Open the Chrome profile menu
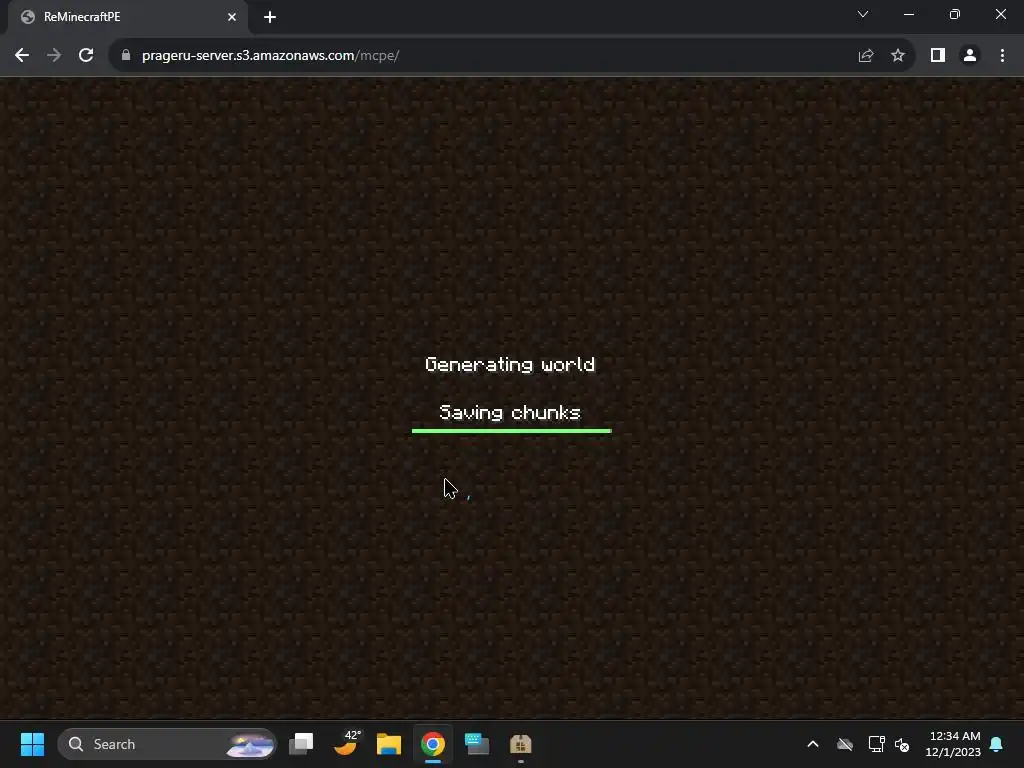This screenshot has height=768, width=1024. tap(970, 56)
